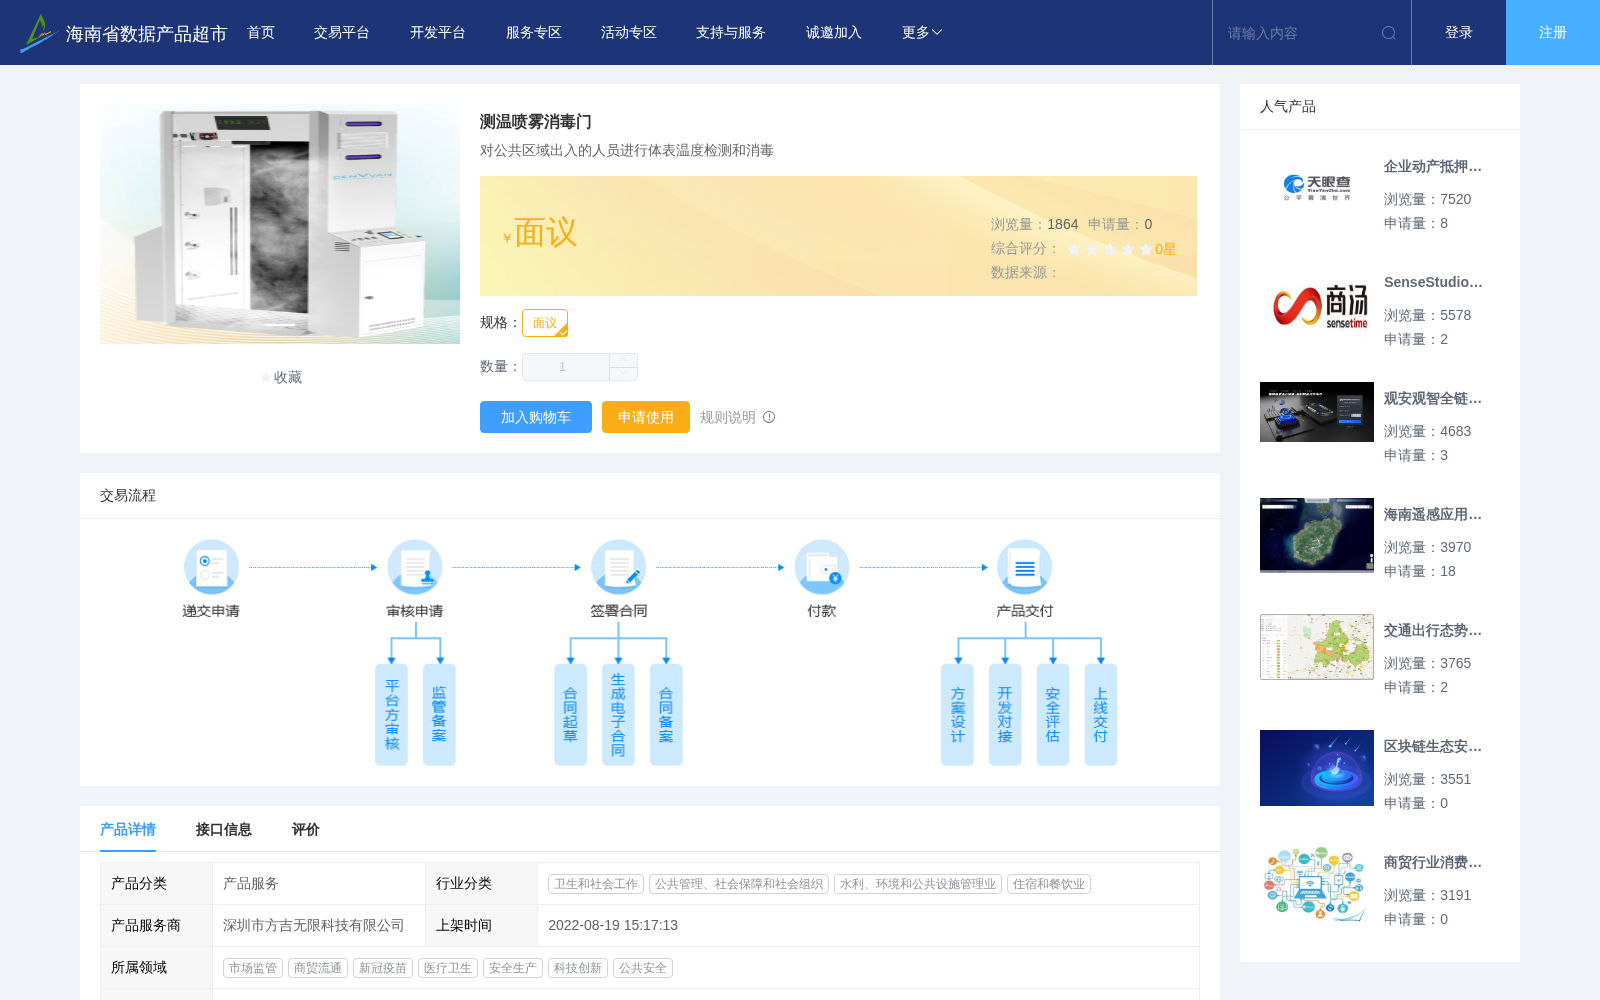The height and width of the screenshot is (1000, 1600).
Task: Open the SenseStudio product title
Action: coord(1433,283)
